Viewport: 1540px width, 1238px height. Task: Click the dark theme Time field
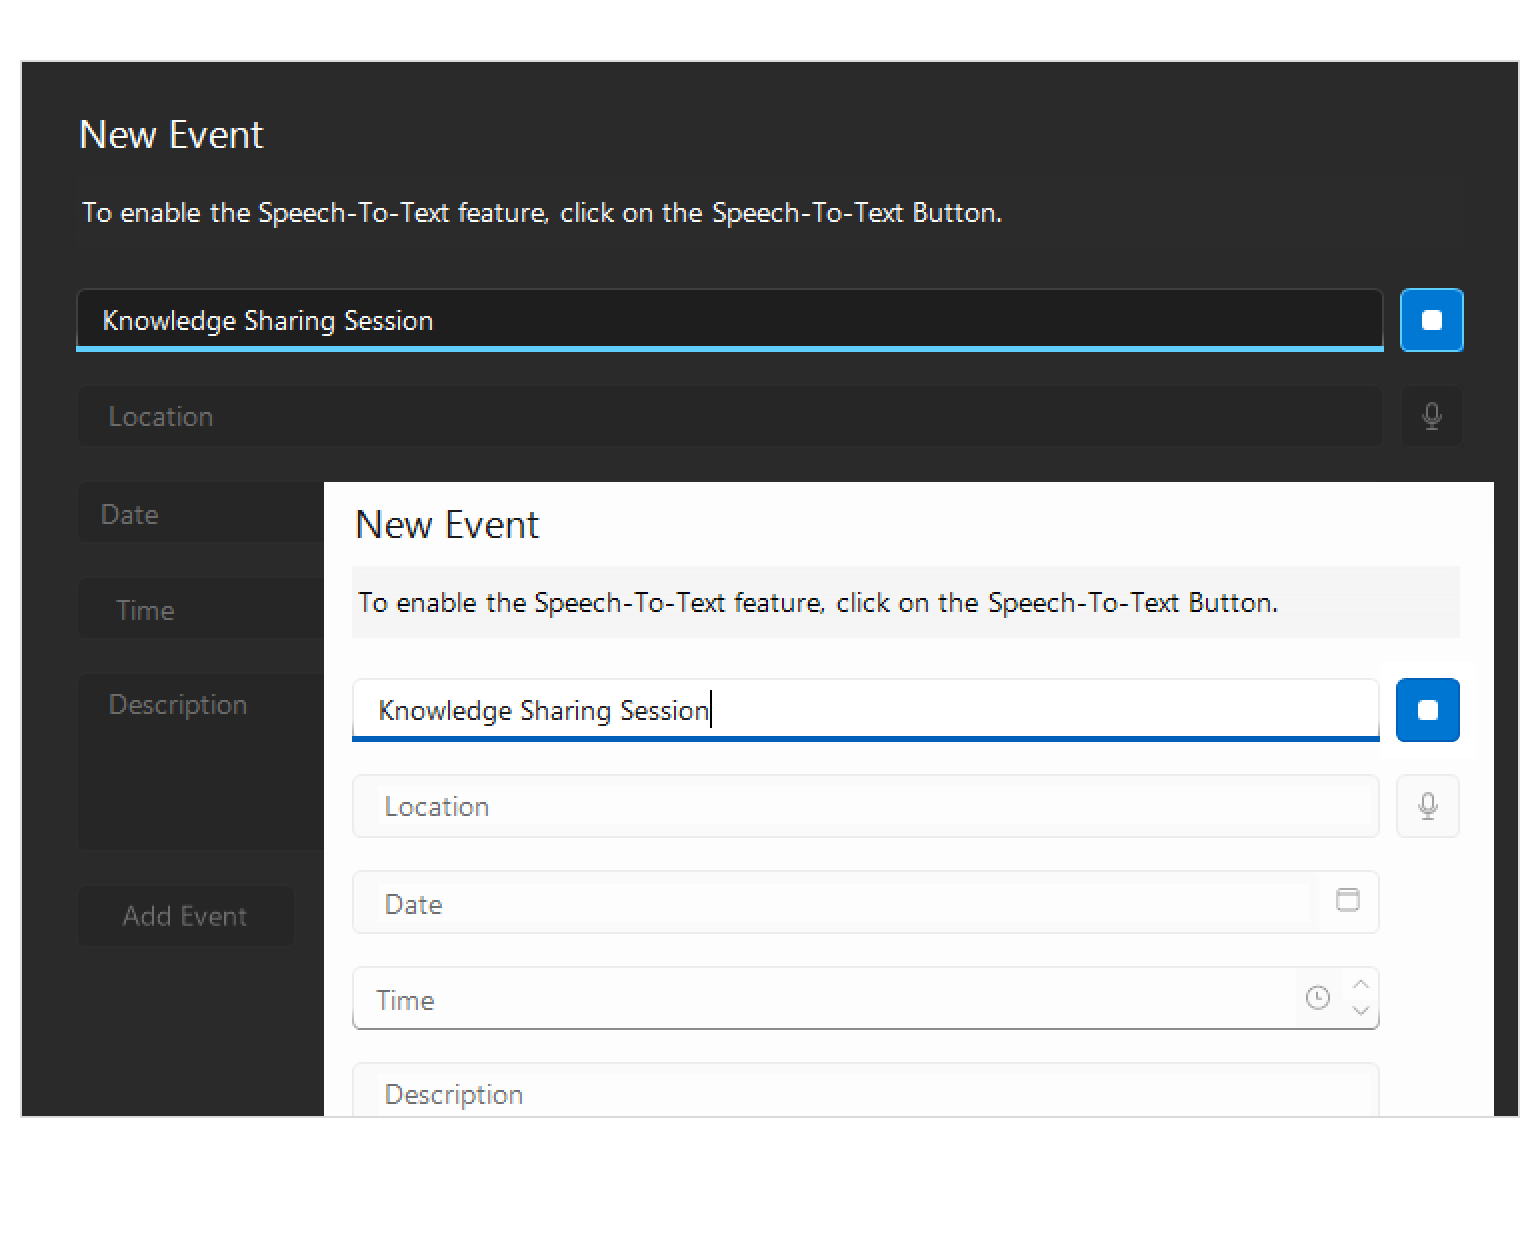point(200,609)
